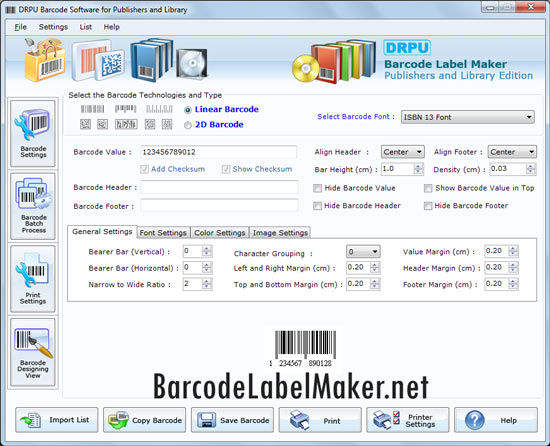Click into the Barcode Header field
Viewport: 550px width, 446px height.
click(219, 187)
